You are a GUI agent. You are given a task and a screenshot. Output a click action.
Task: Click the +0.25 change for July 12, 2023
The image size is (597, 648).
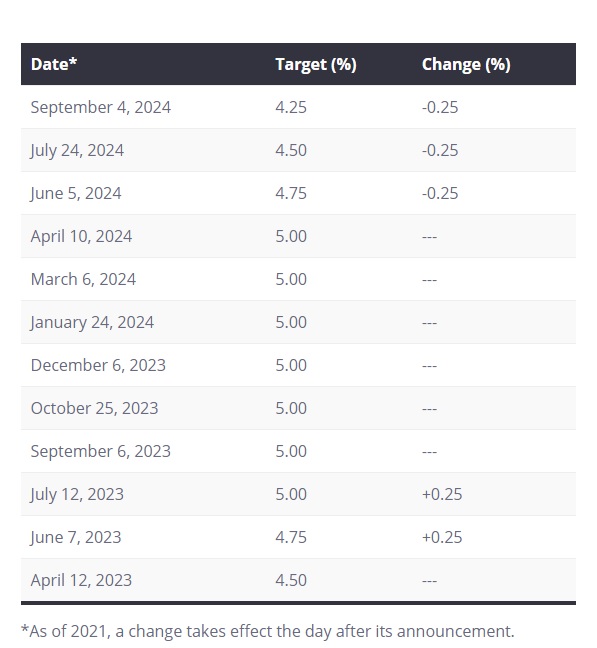(442, 494)
